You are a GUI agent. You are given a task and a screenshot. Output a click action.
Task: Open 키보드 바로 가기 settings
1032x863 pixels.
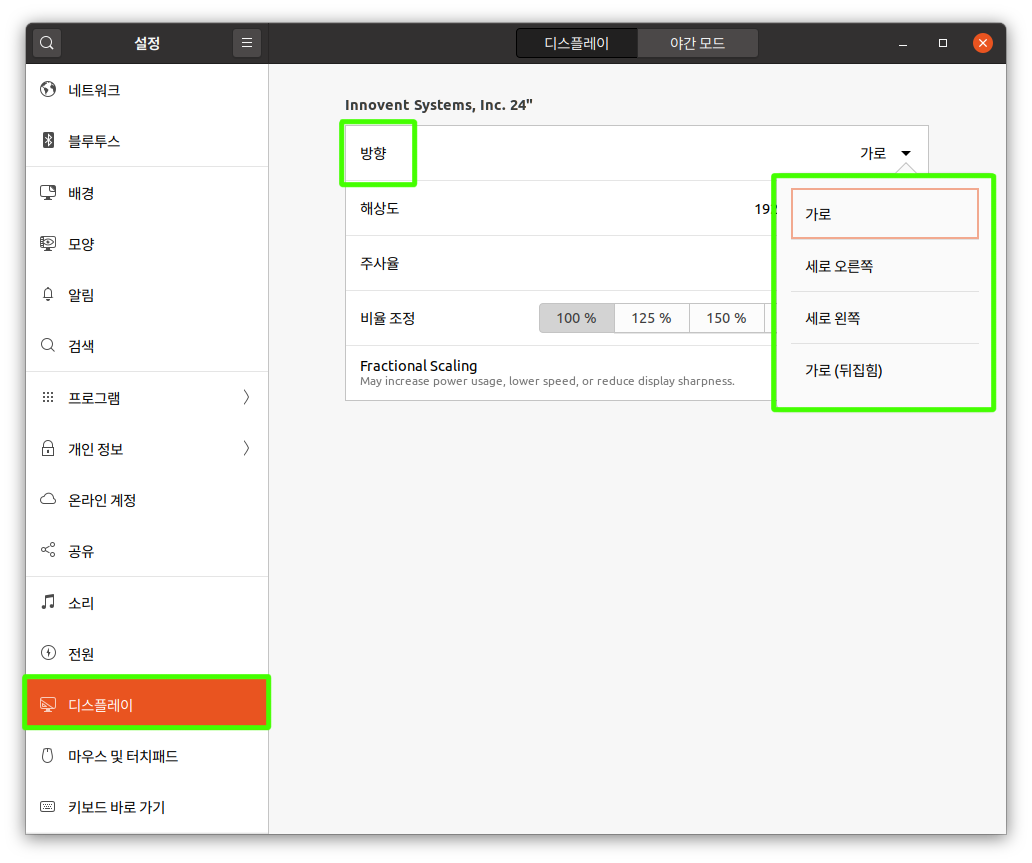(x=147, y=807)
